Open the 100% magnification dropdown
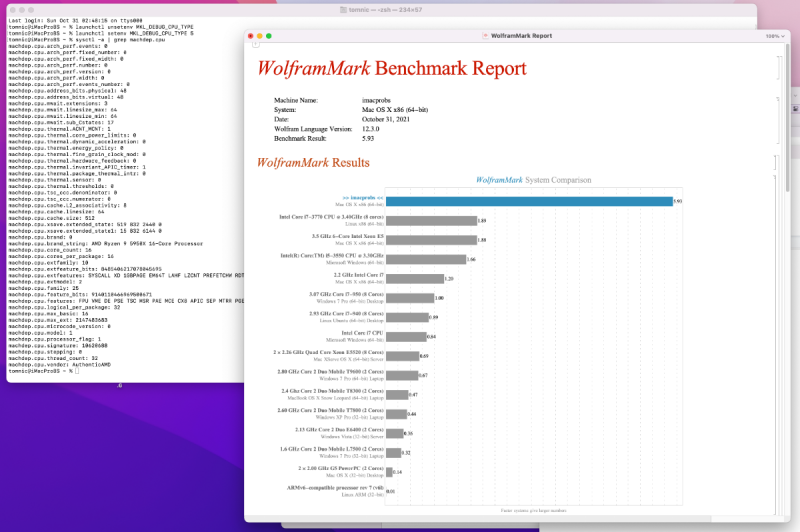The image size is (800, 532). point(775,36)
